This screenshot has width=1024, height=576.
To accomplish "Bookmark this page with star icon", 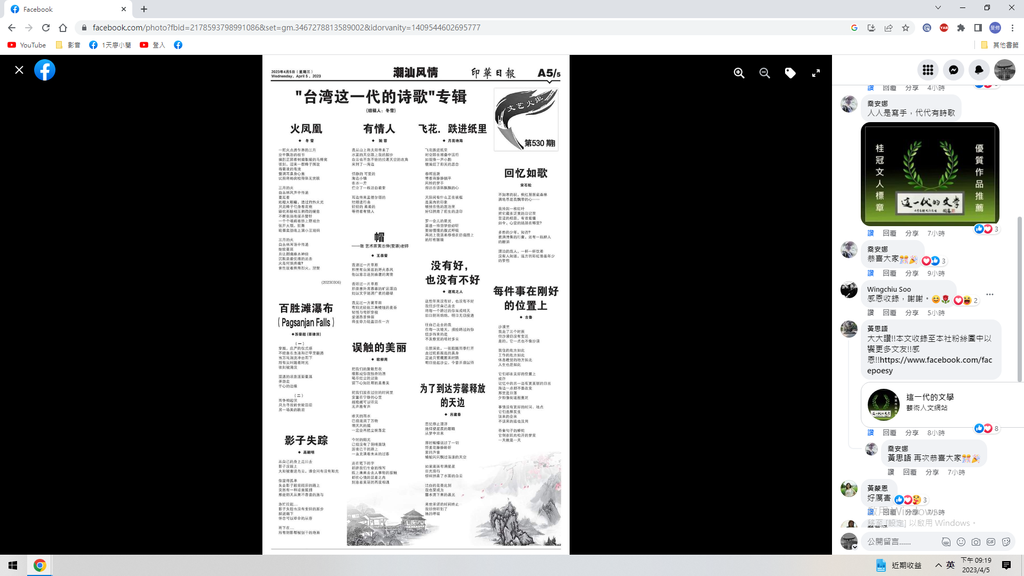I will point(906,28).
